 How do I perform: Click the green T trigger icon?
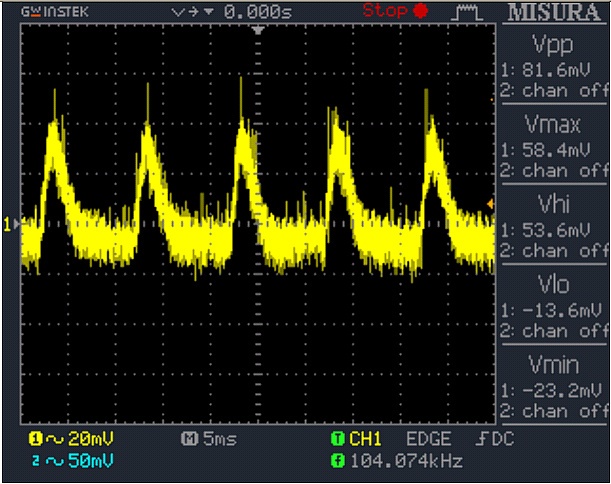tap(337, 439)
